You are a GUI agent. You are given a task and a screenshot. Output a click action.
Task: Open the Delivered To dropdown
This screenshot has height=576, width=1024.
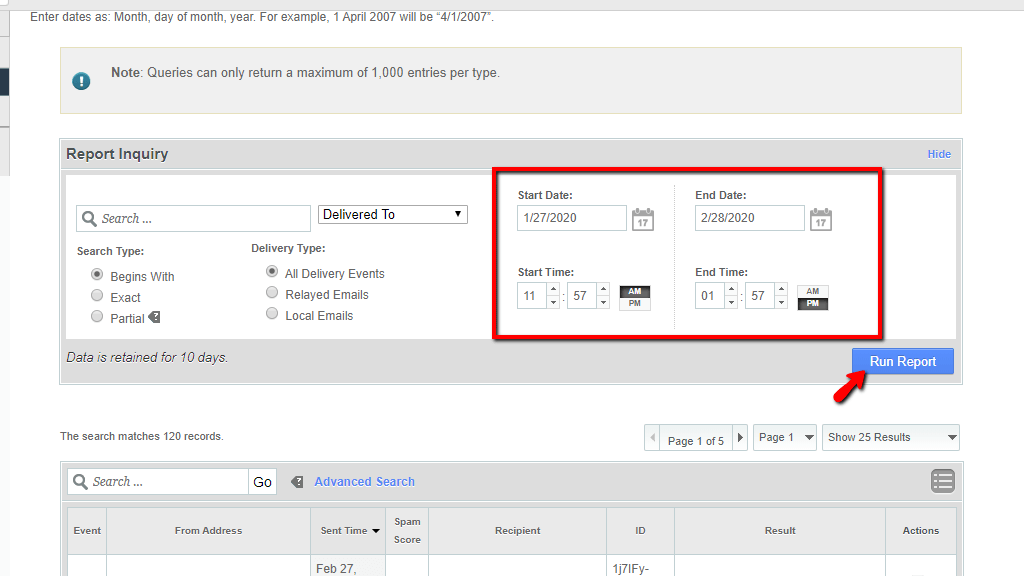coord(392,214)
